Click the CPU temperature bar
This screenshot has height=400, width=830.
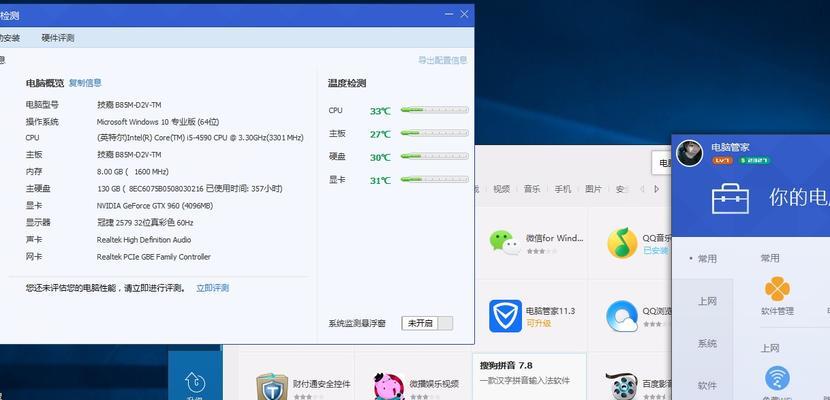click(x=435, y=110)
